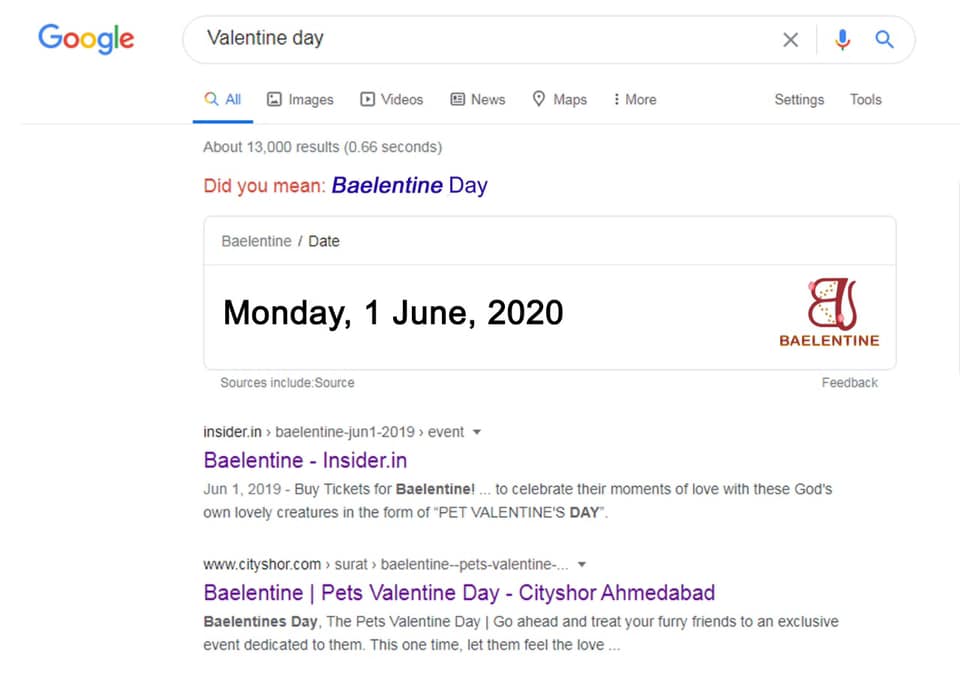Open the Tools menu
Viewport: 960px width, 678px height.
[865, 99]
